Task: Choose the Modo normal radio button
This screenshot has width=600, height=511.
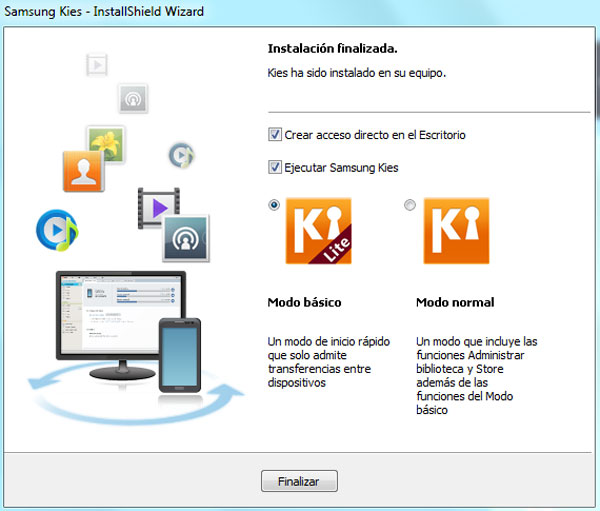Action: [409, 205]
